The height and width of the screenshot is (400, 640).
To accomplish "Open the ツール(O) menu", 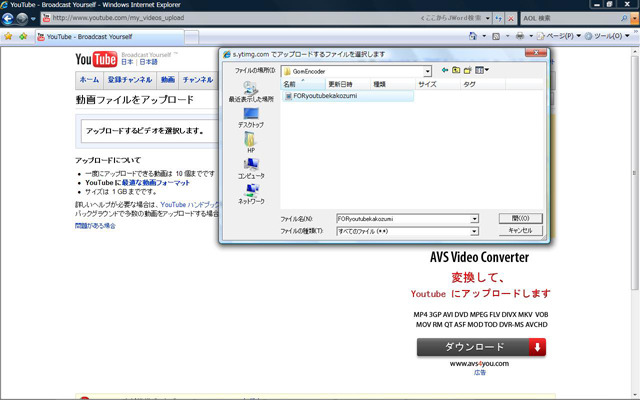I will [x=607, y=36].
